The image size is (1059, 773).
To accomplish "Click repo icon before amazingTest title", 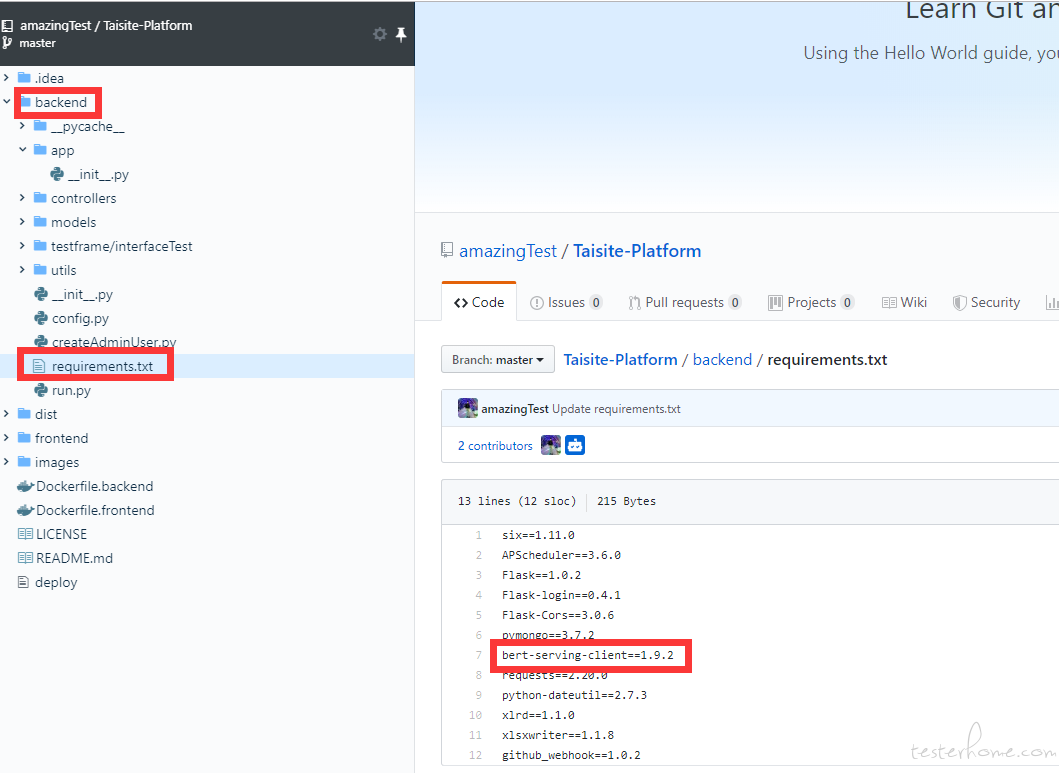I will (447, 250).
